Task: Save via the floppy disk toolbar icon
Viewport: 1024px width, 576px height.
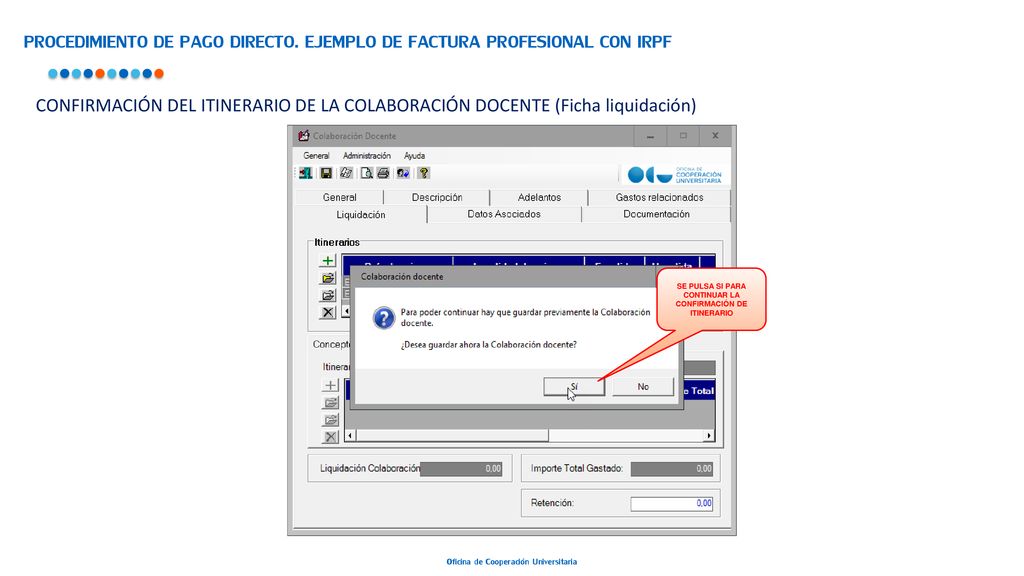Action: click(x=325, y=173)
